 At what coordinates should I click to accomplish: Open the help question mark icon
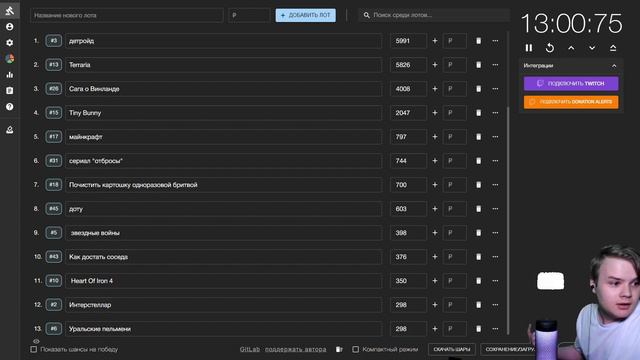coord(10,107)
